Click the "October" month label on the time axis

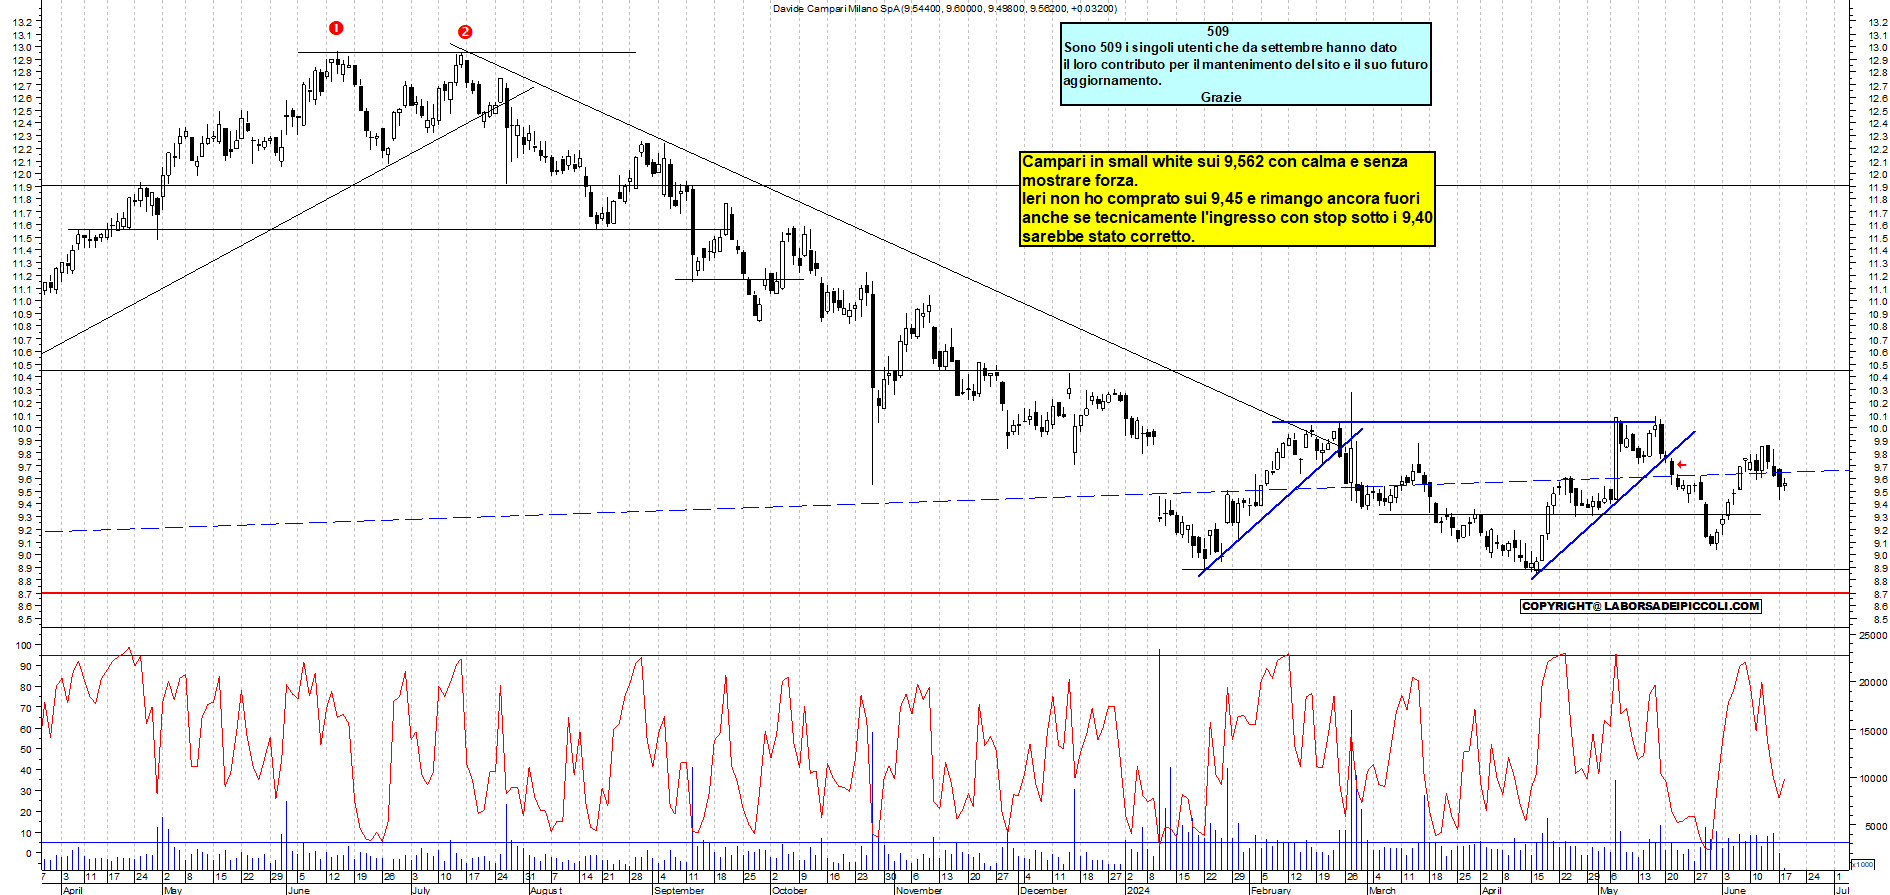[789, 890]
